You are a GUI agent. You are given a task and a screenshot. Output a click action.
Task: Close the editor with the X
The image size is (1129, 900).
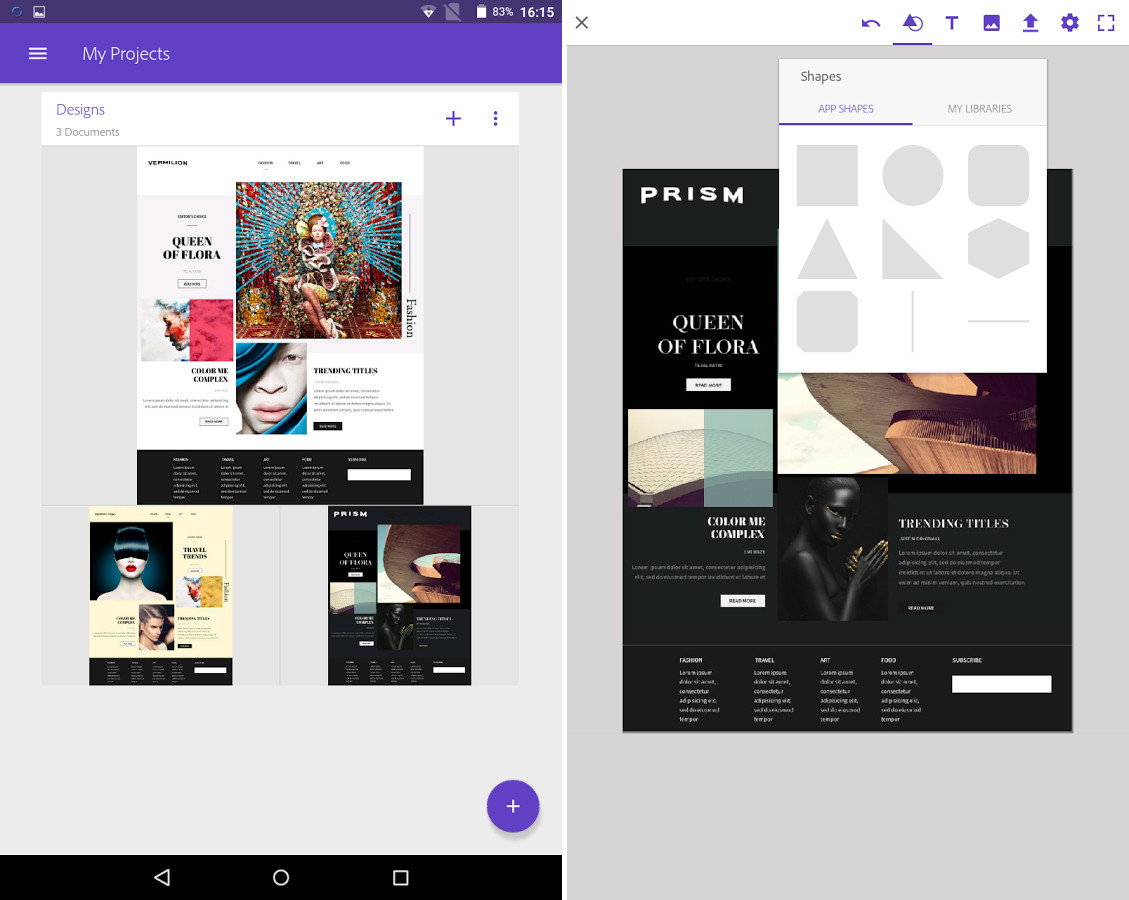point(581,22)
